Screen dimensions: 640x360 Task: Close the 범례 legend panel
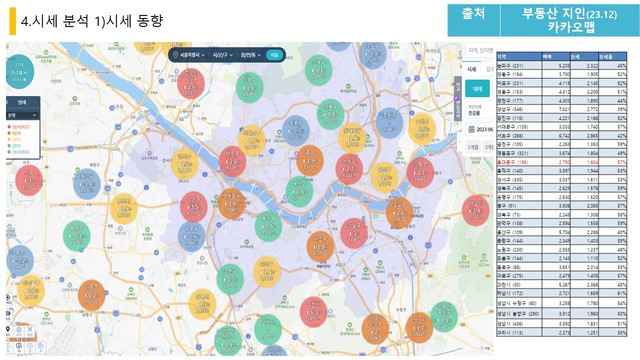coord(8,102)
